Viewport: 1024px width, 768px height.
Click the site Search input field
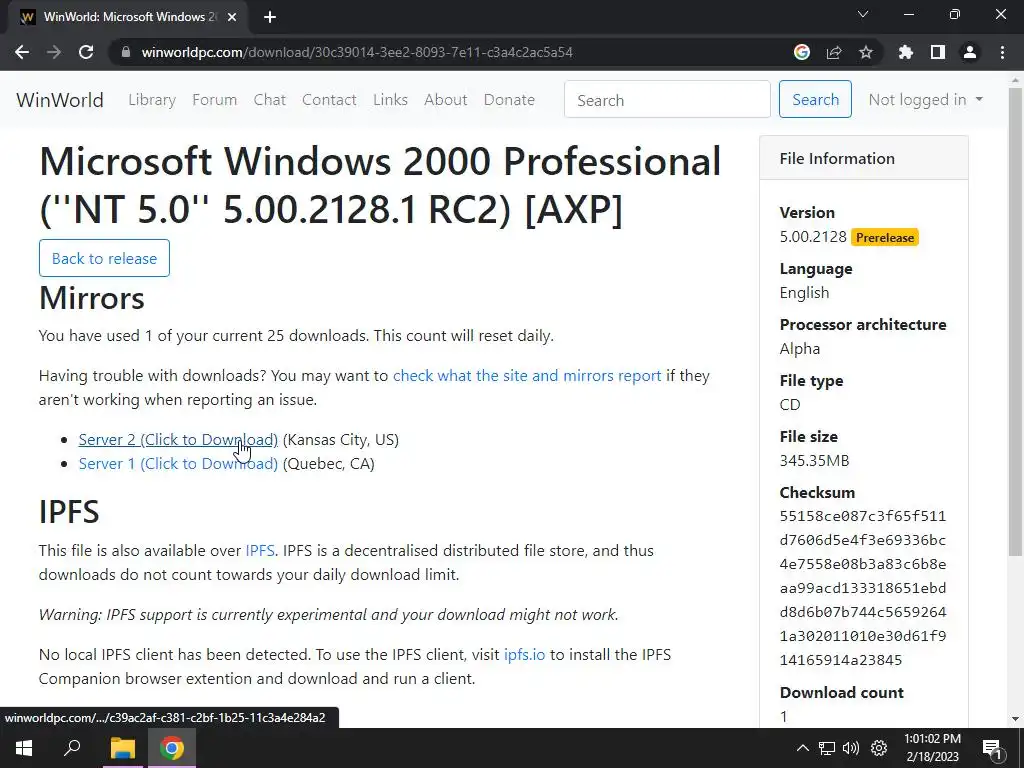[667, 99]
